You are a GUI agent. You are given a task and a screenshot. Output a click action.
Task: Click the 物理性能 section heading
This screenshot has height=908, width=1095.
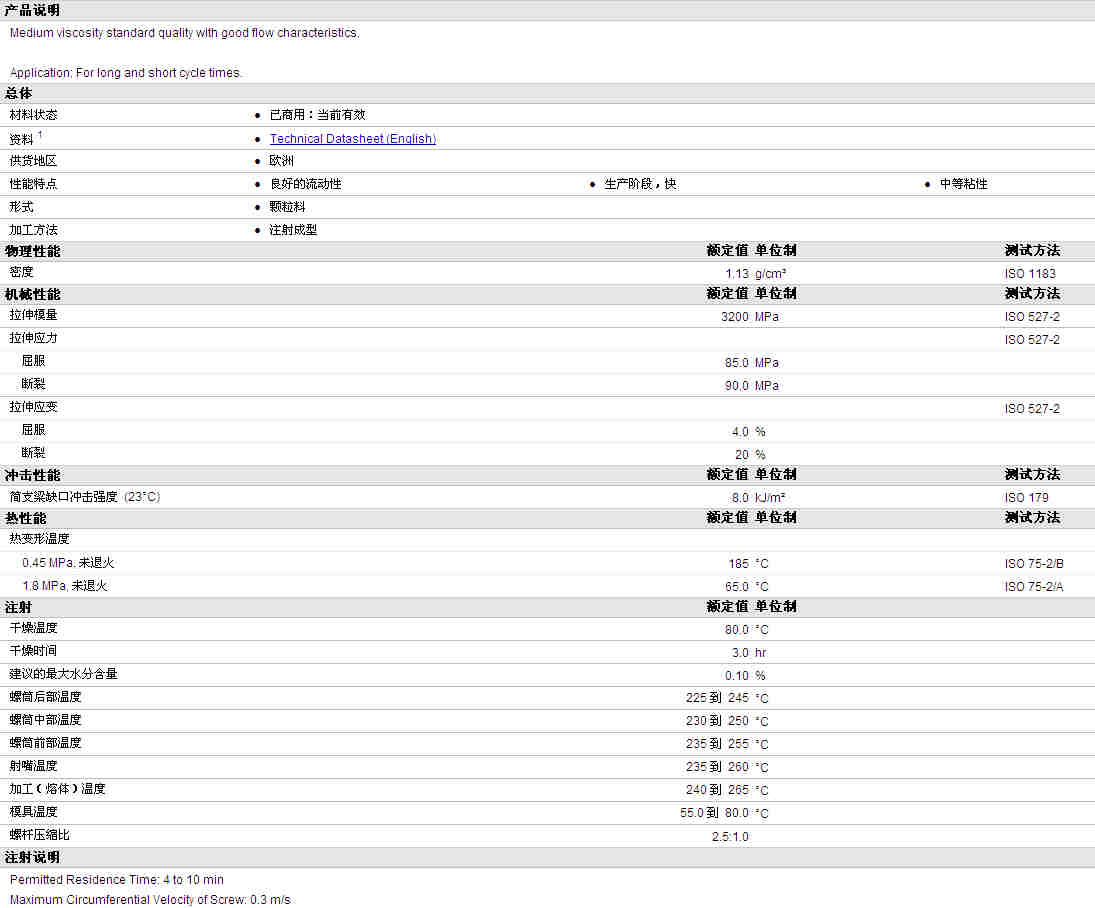[32, 251]
